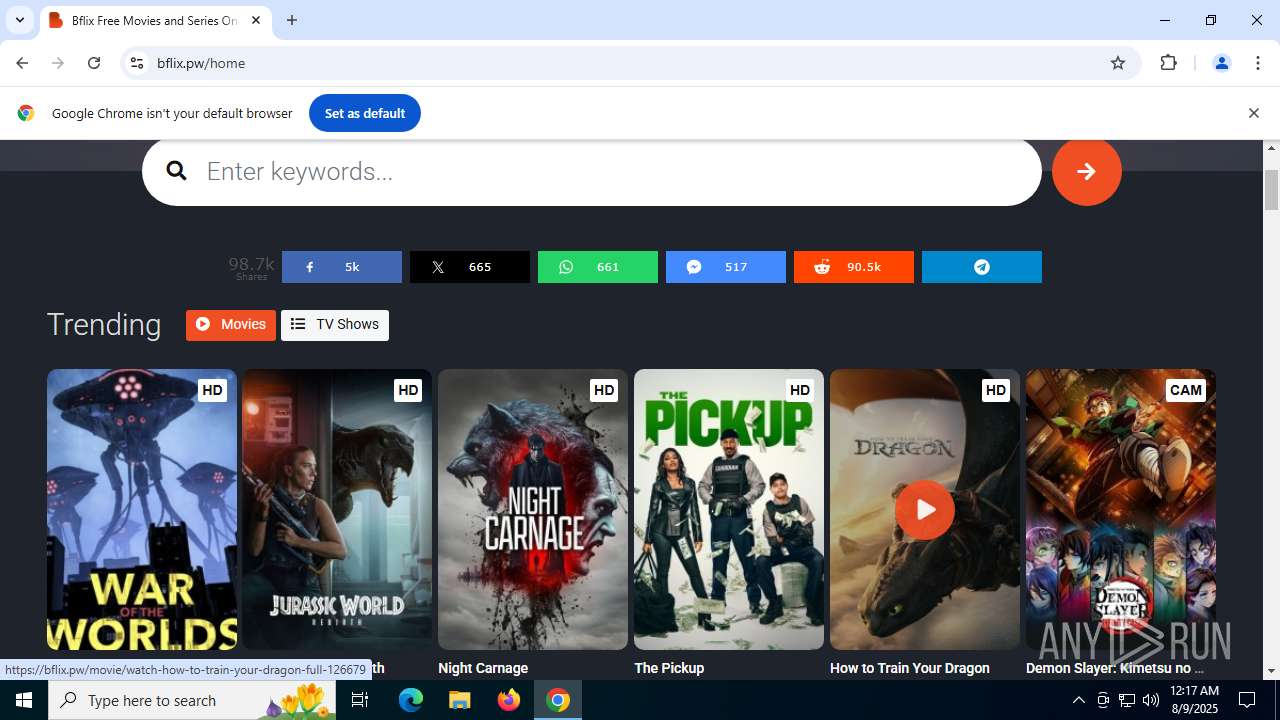Show hidden system tray icons

[x=1078, y=700]
